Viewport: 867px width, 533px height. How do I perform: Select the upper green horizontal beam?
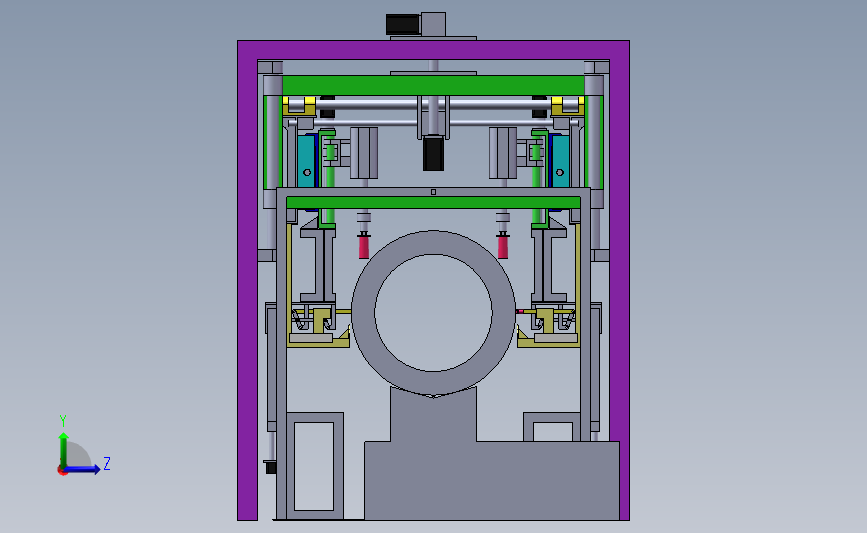pyautogui.click(x=434, y=86)
